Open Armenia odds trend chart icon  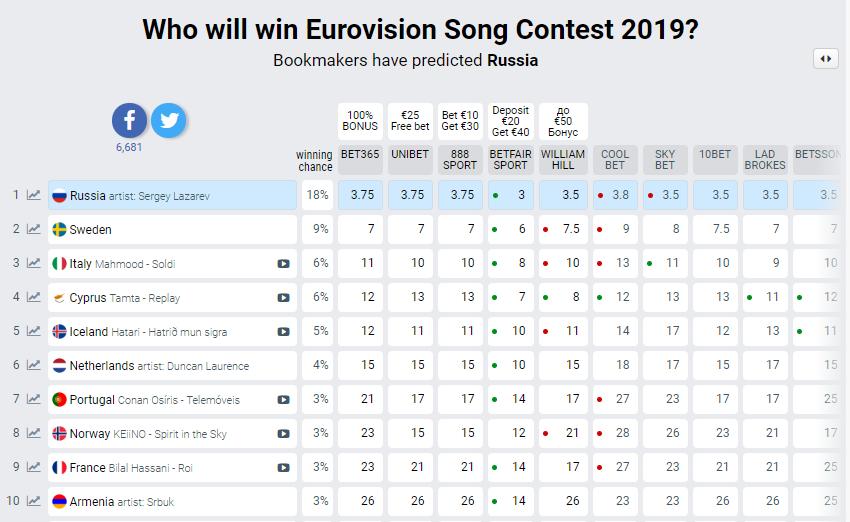[34, 502]
